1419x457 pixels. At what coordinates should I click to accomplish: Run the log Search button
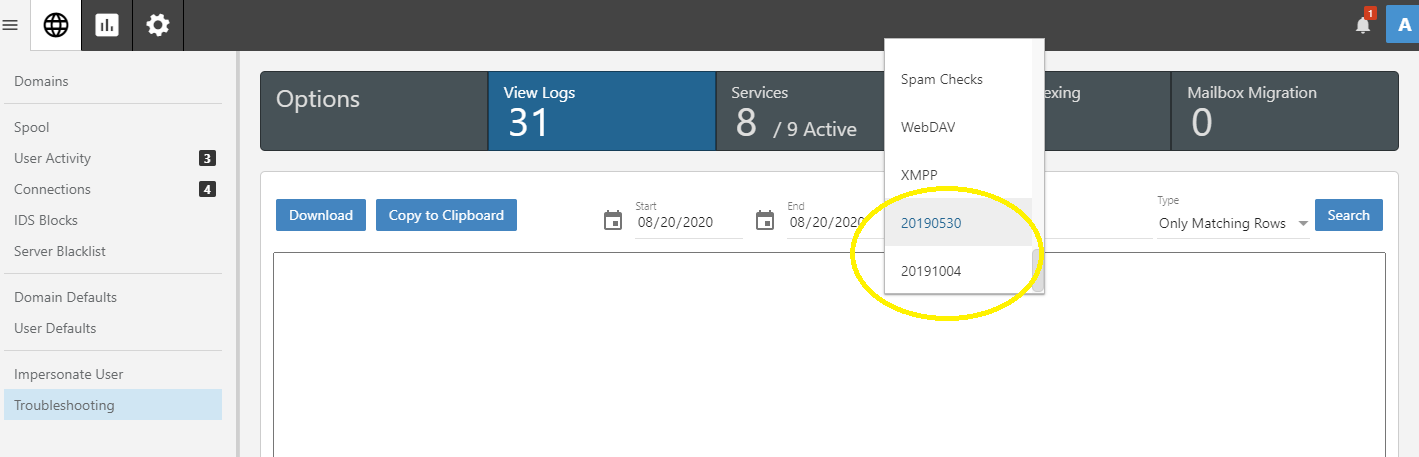[x=1348, y=215]
